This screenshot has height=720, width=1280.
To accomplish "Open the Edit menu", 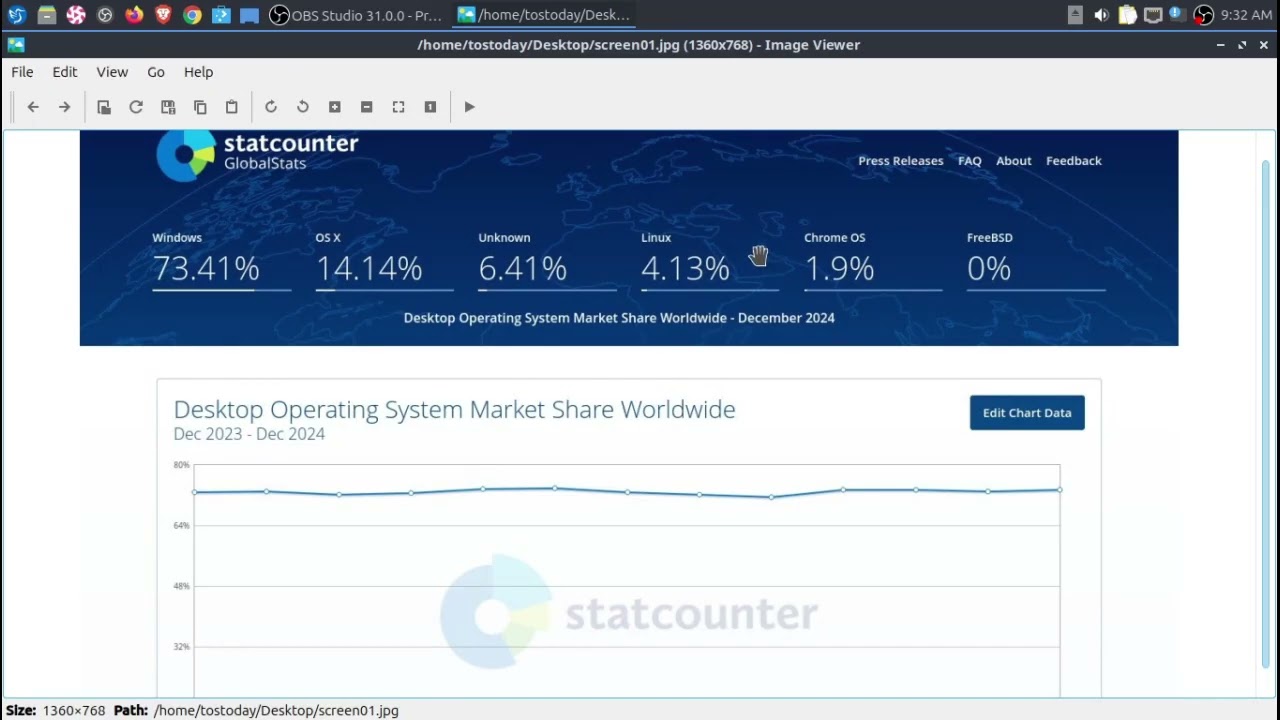I will (65, 72).
